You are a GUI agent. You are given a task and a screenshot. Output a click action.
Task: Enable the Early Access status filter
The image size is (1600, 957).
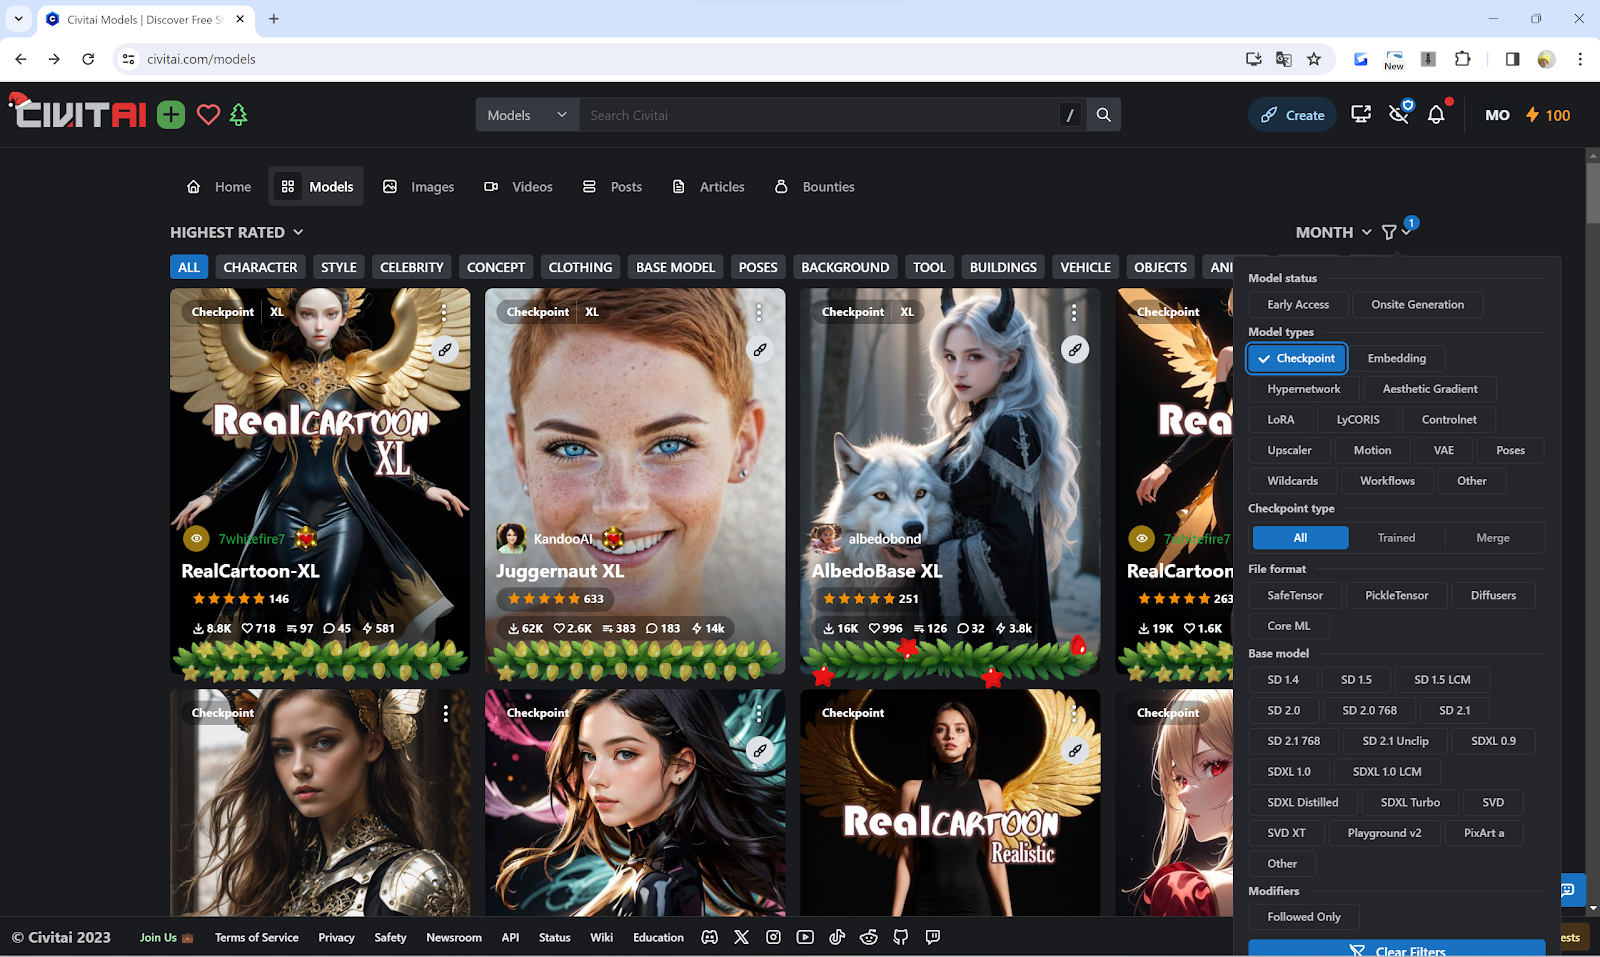coord(1298,305)
